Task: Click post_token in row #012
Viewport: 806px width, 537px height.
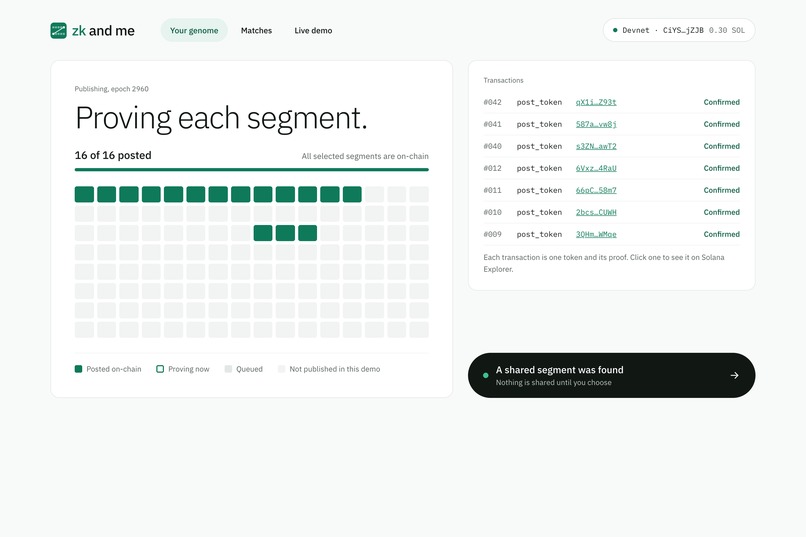Action: click(x=539, y=168)
